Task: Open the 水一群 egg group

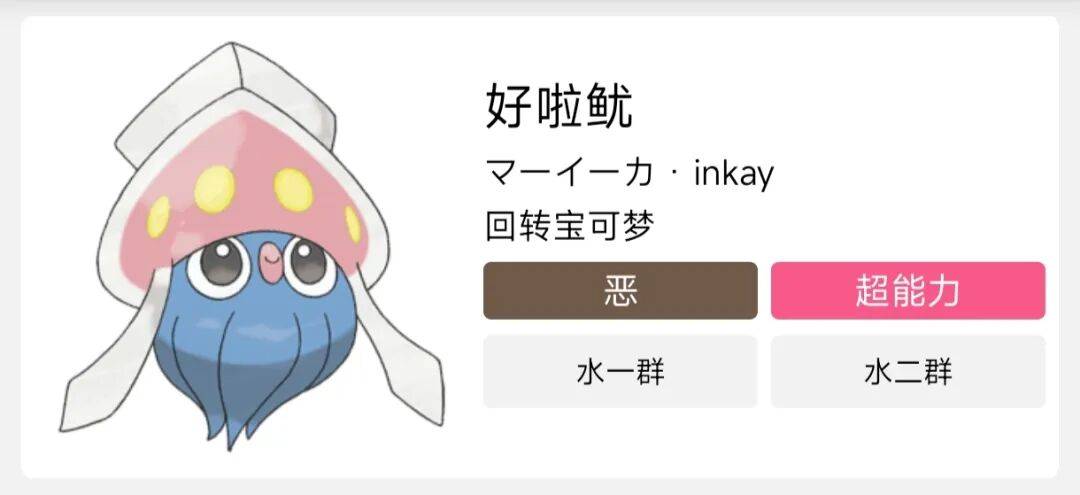Action: (620, 372)
